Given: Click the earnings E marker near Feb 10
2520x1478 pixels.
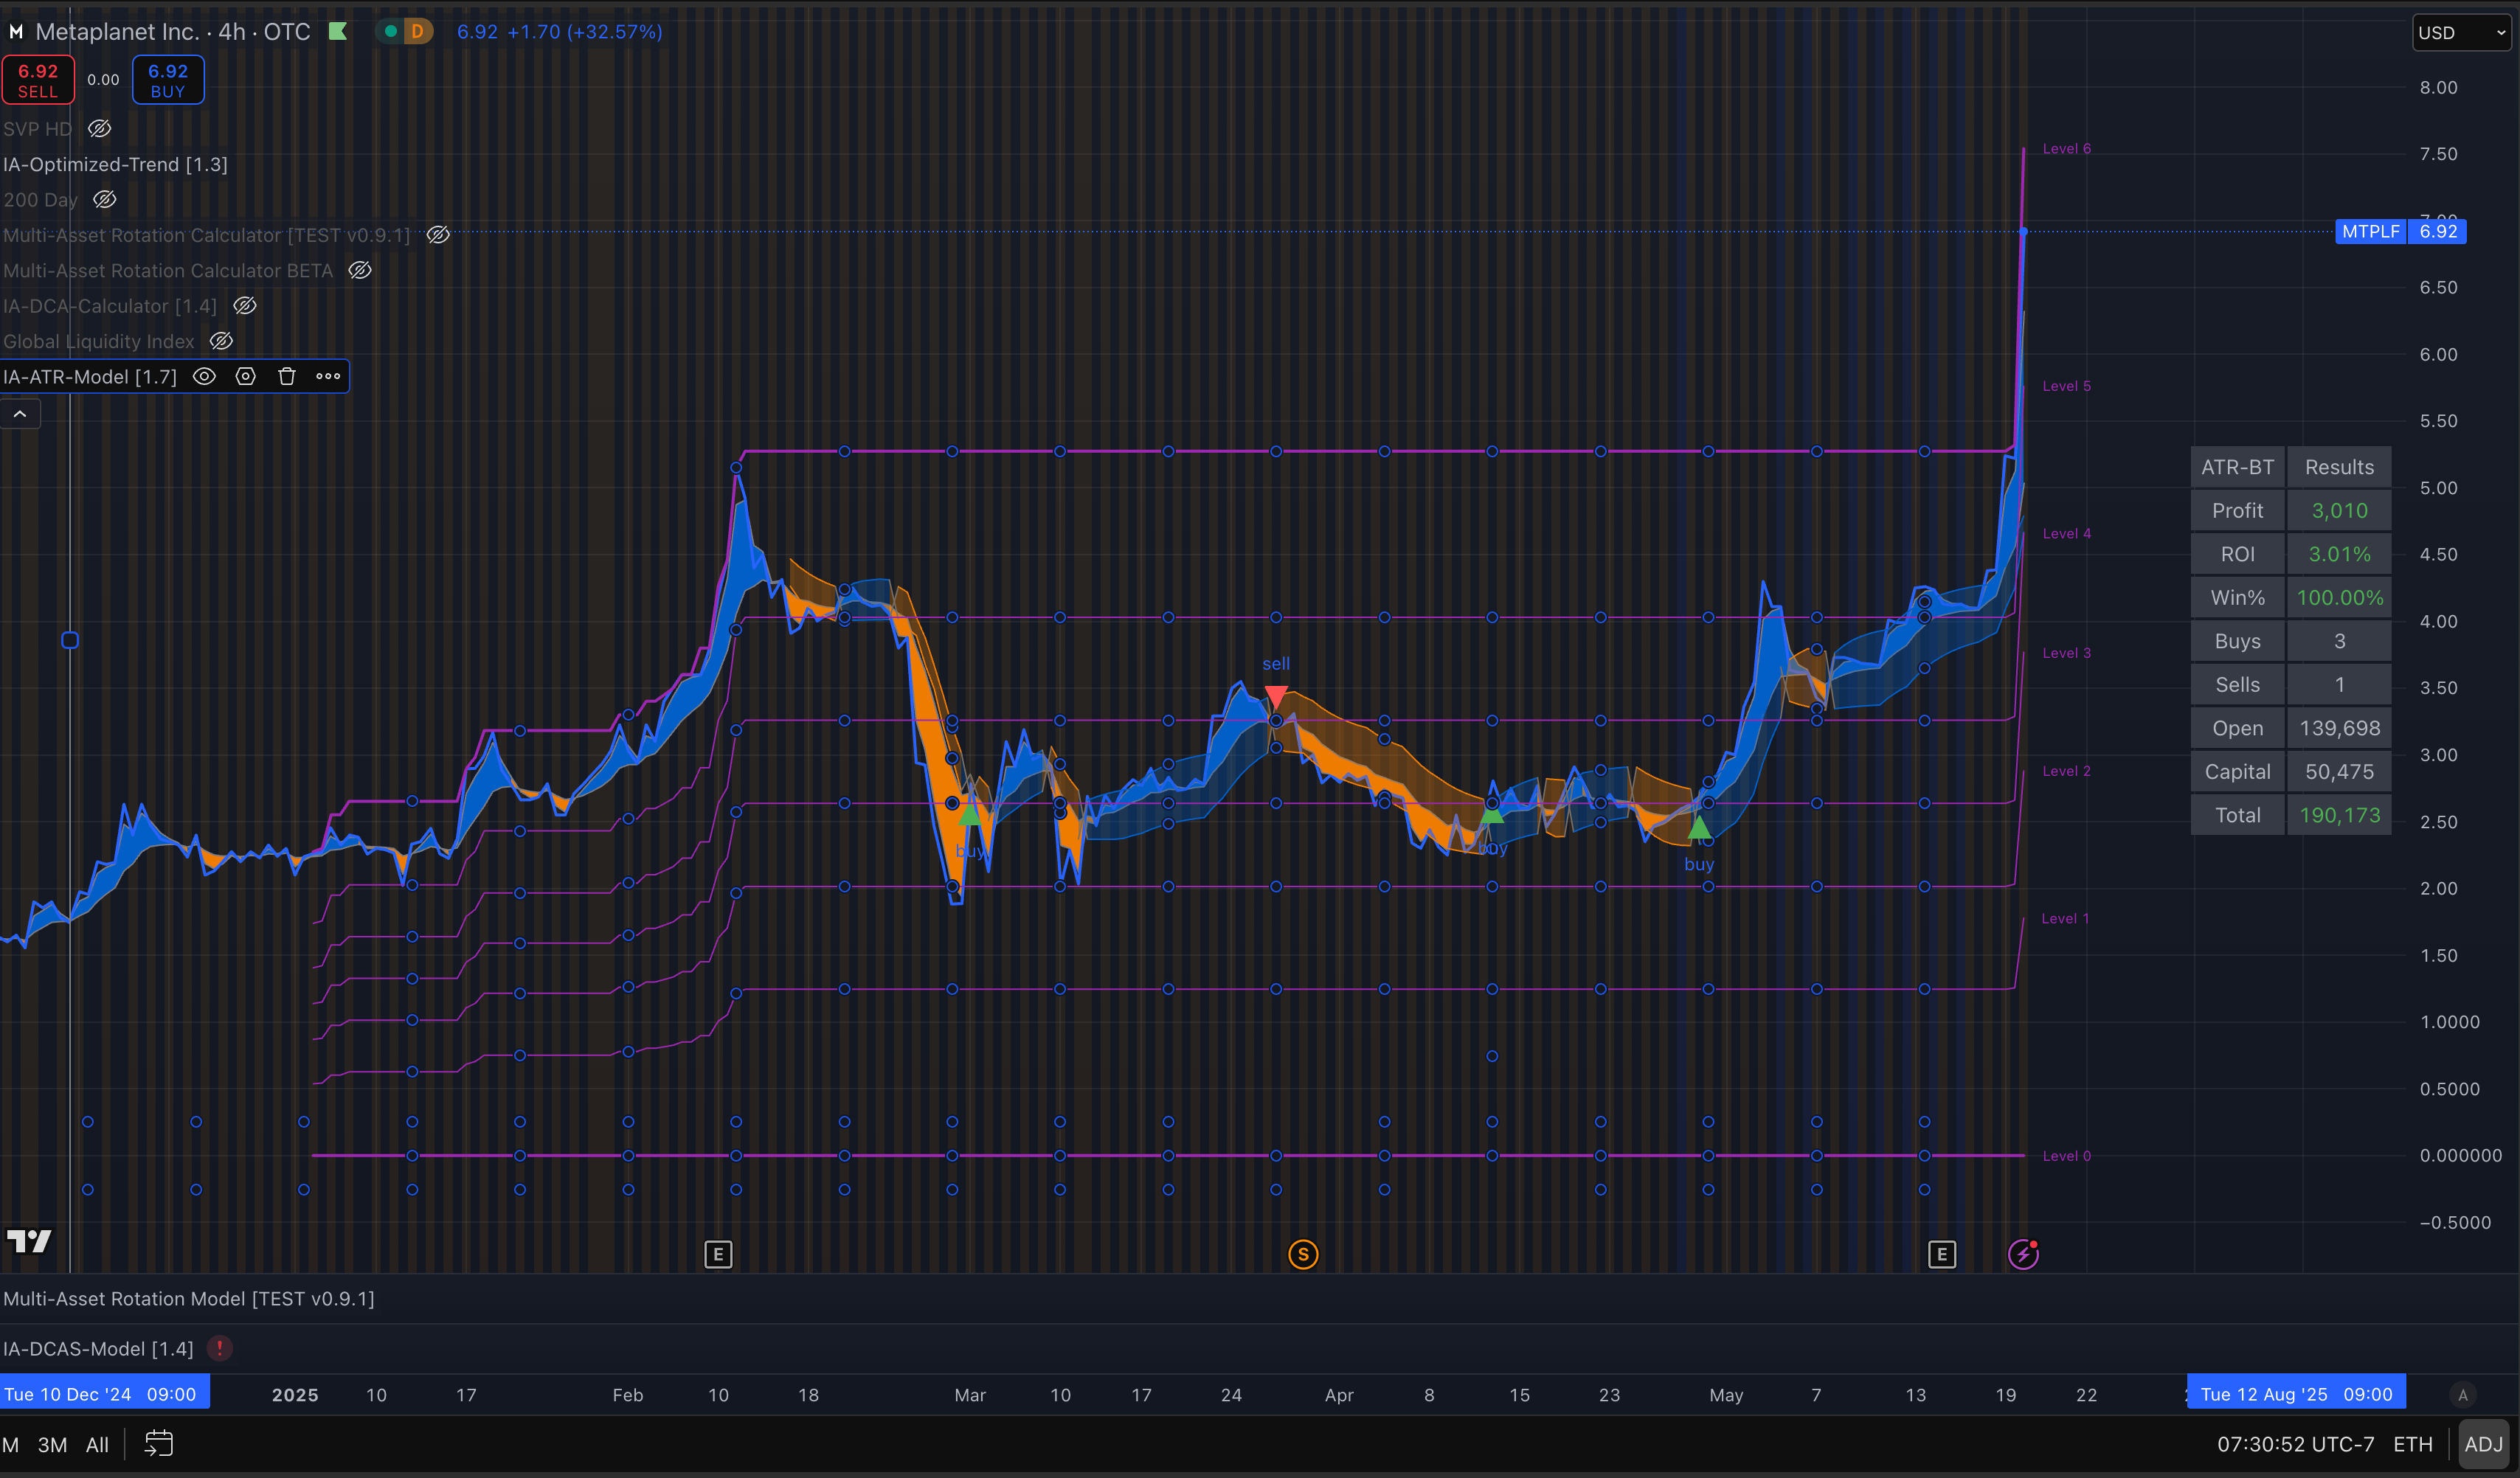Looking at the screenshot, I should coord(718,1254).
